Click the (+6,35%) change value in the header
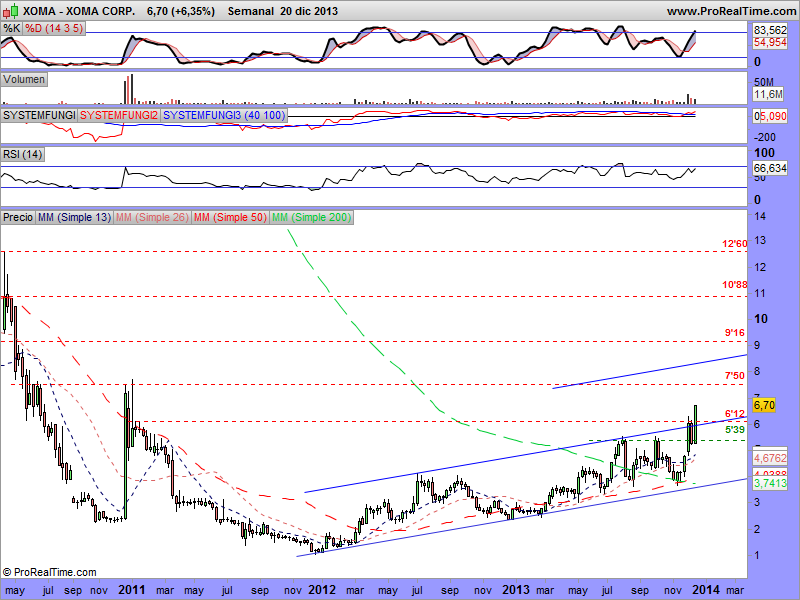800x600 pixels. pyautogui.click(x=191, y=11)
